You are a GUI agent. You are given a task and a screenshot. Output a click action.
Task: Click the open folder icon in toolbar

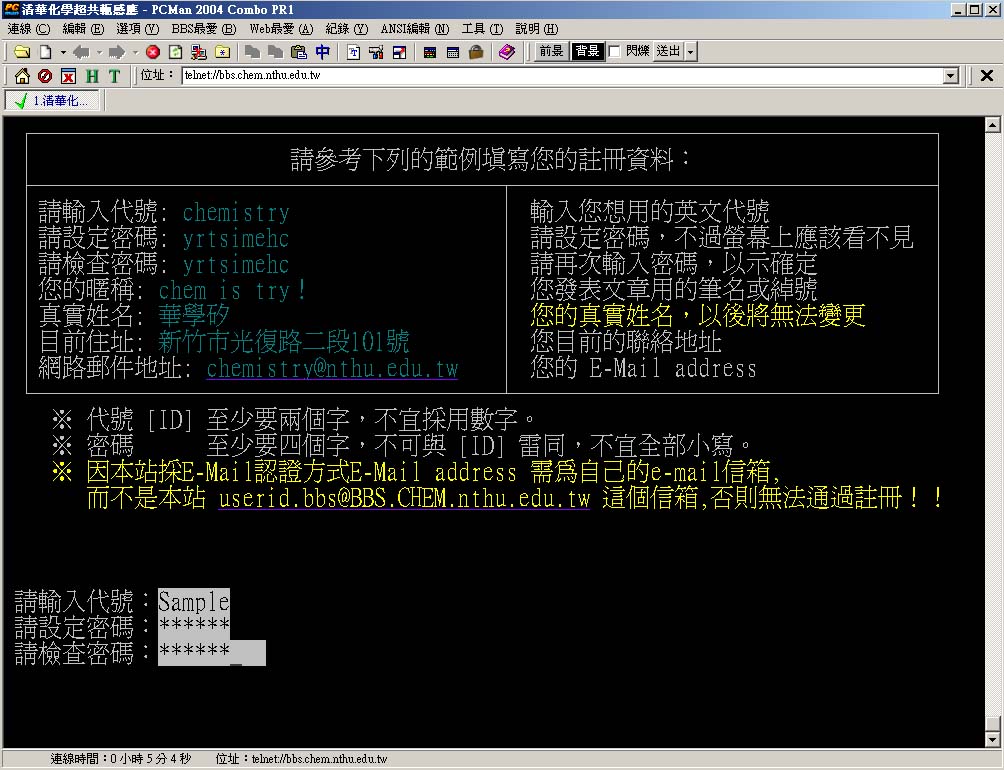[21, 52]
